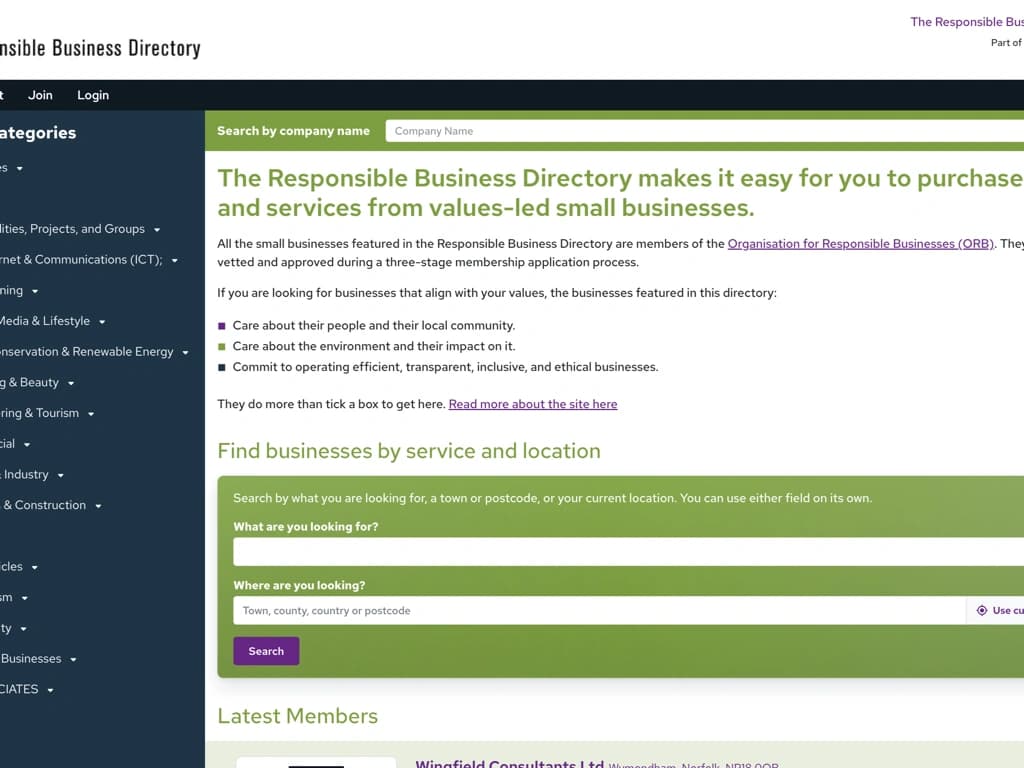Select the Search by company name label
The width and height of the screenshot is (1024, 768).
point(293,131)
